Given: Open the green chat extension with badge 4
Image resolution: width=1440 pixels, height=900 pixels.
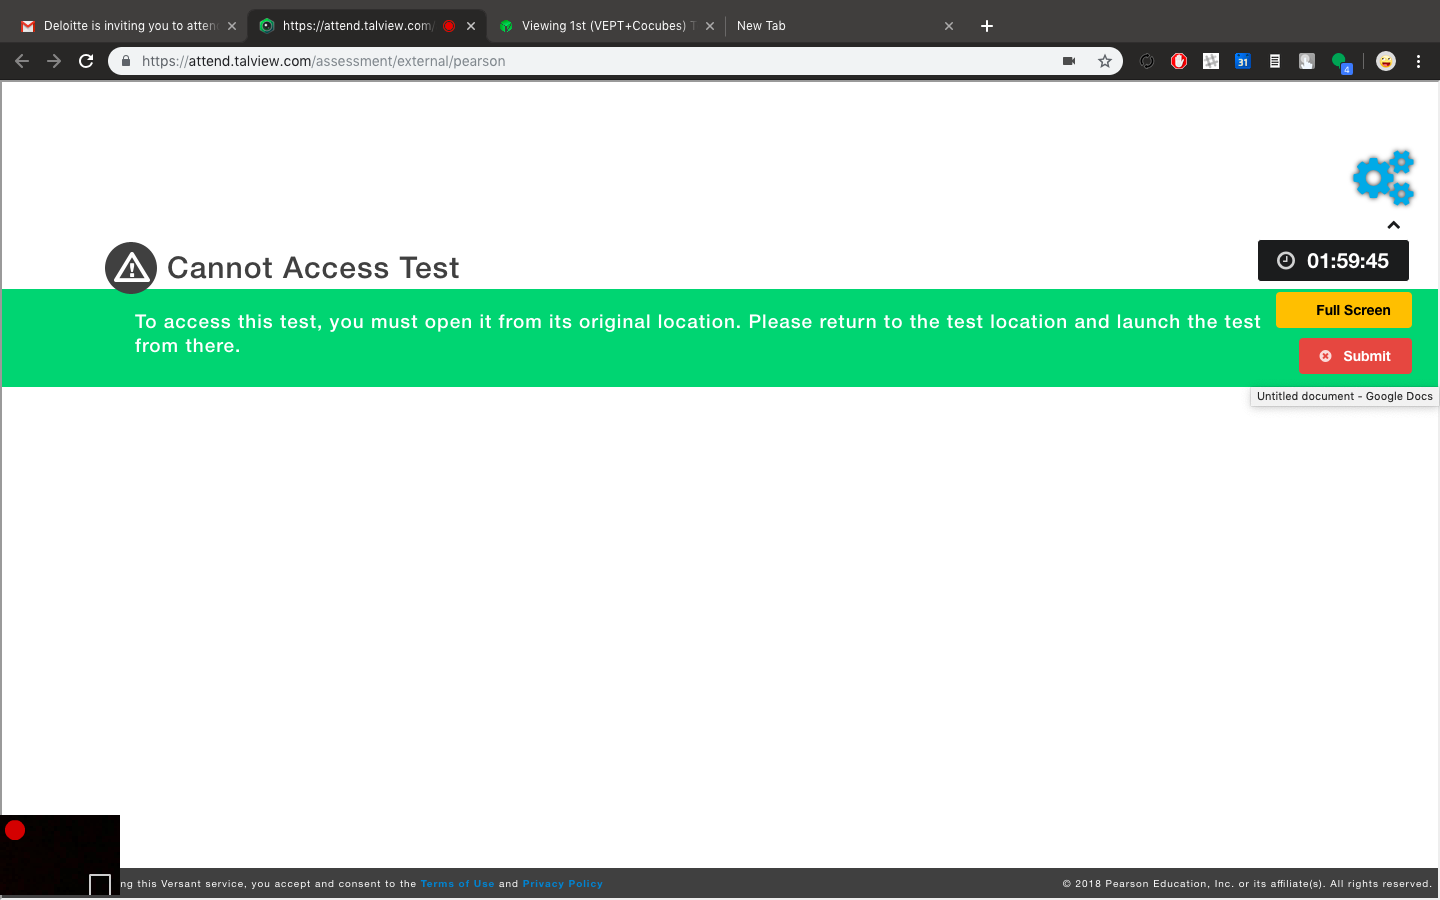Looking at the screenshot, I should (x=1341, y=62).
